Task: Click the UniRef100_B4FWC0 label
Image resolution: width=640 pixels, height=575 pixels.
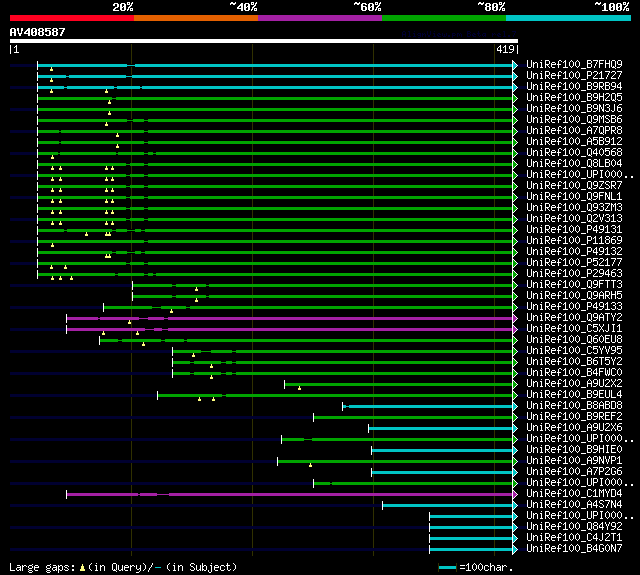Action: [574, 373]
